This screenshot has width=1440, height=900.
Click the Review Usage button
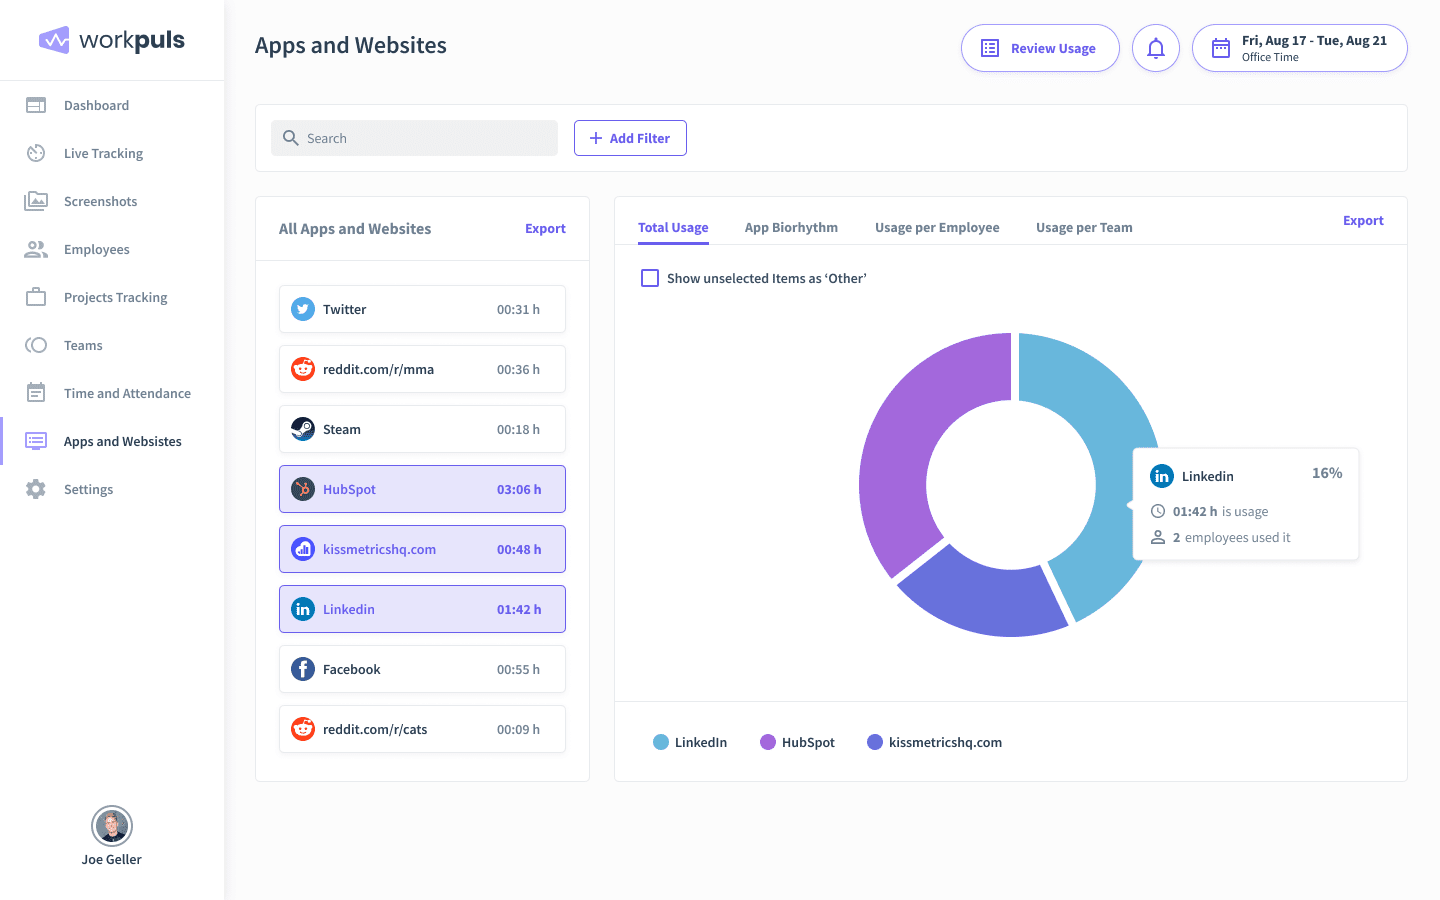[1040, 47]
